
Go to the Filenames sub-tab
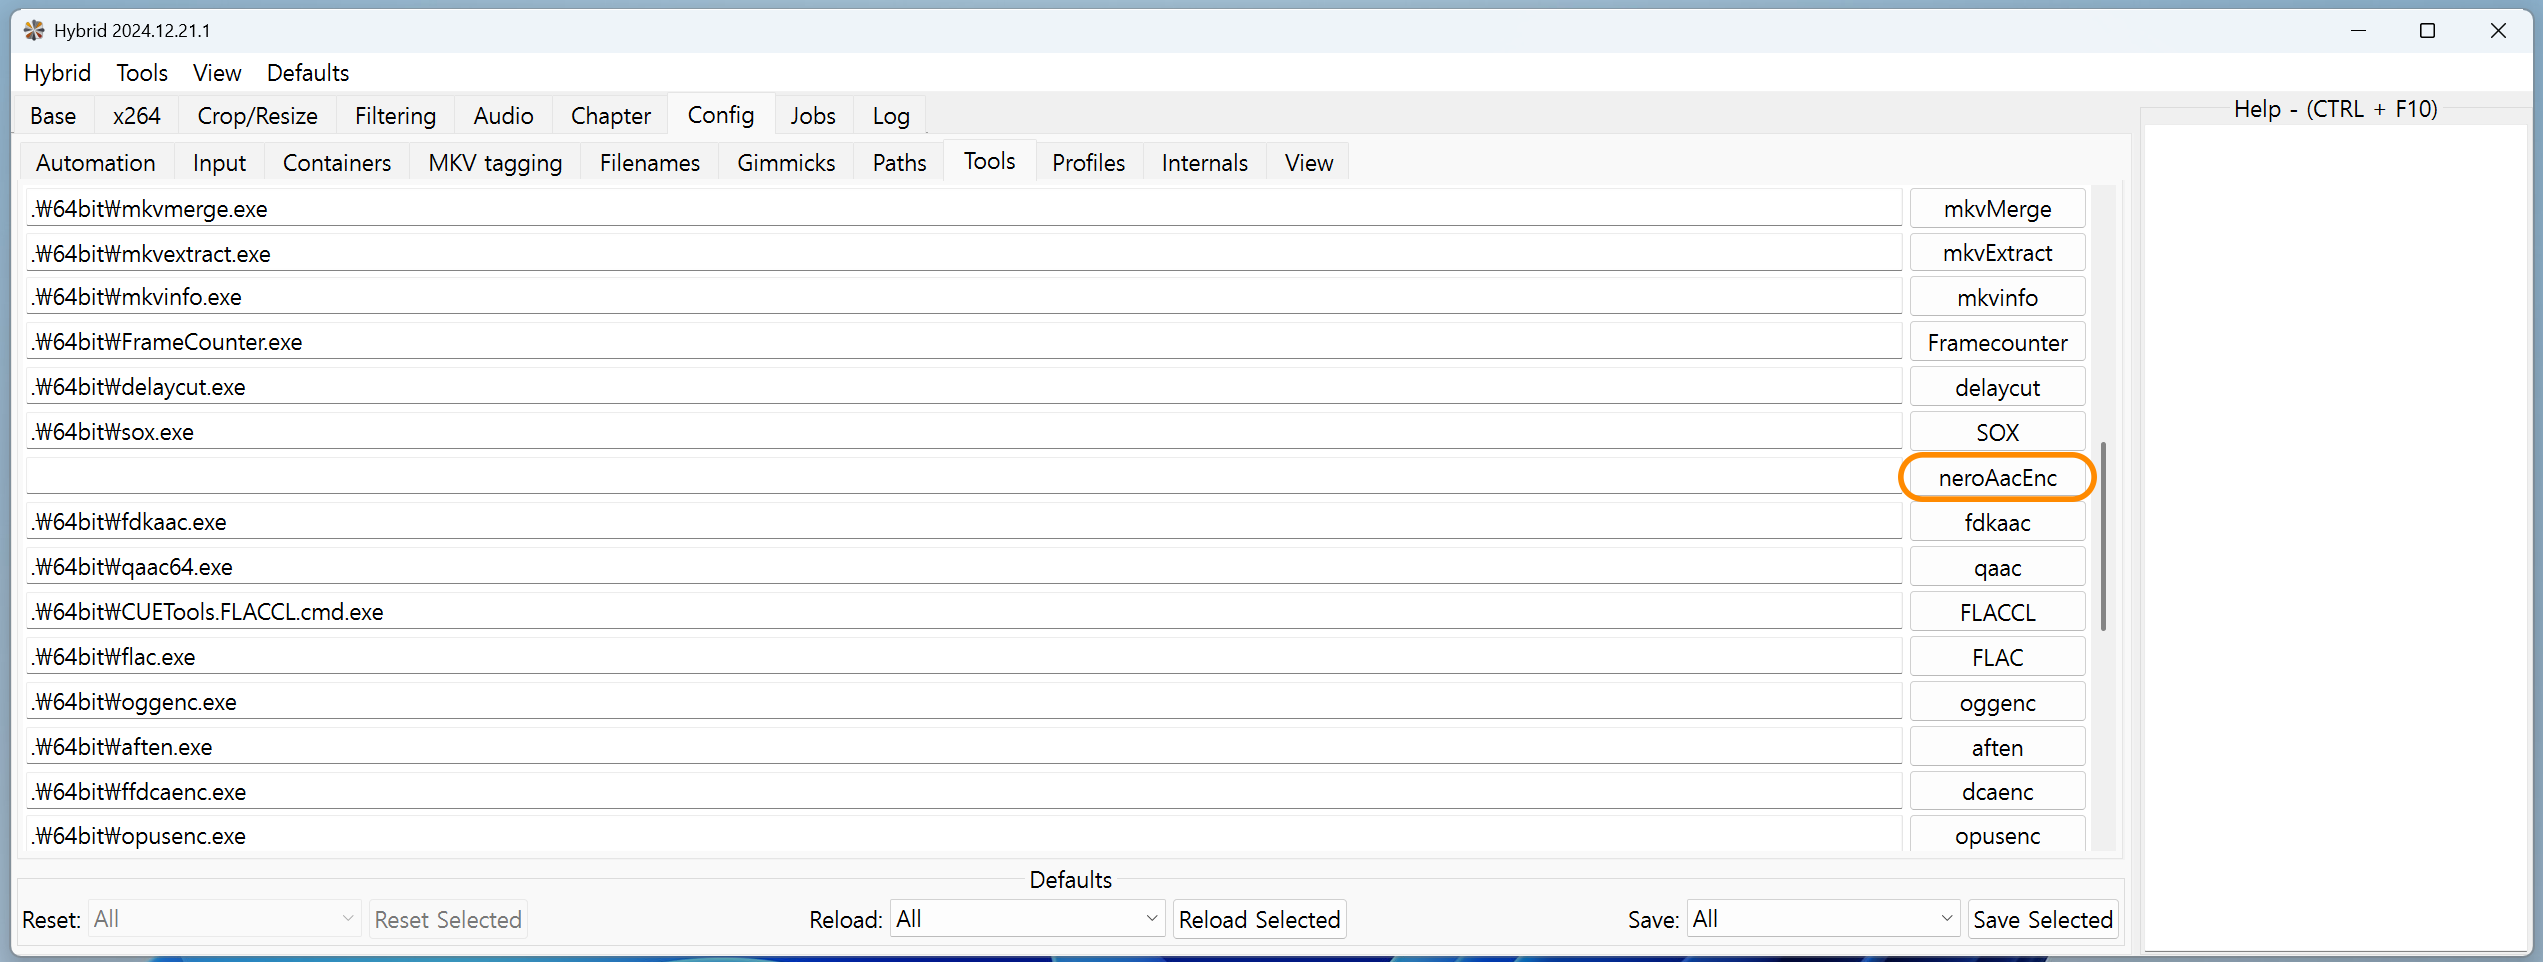(x=650, y=163)
